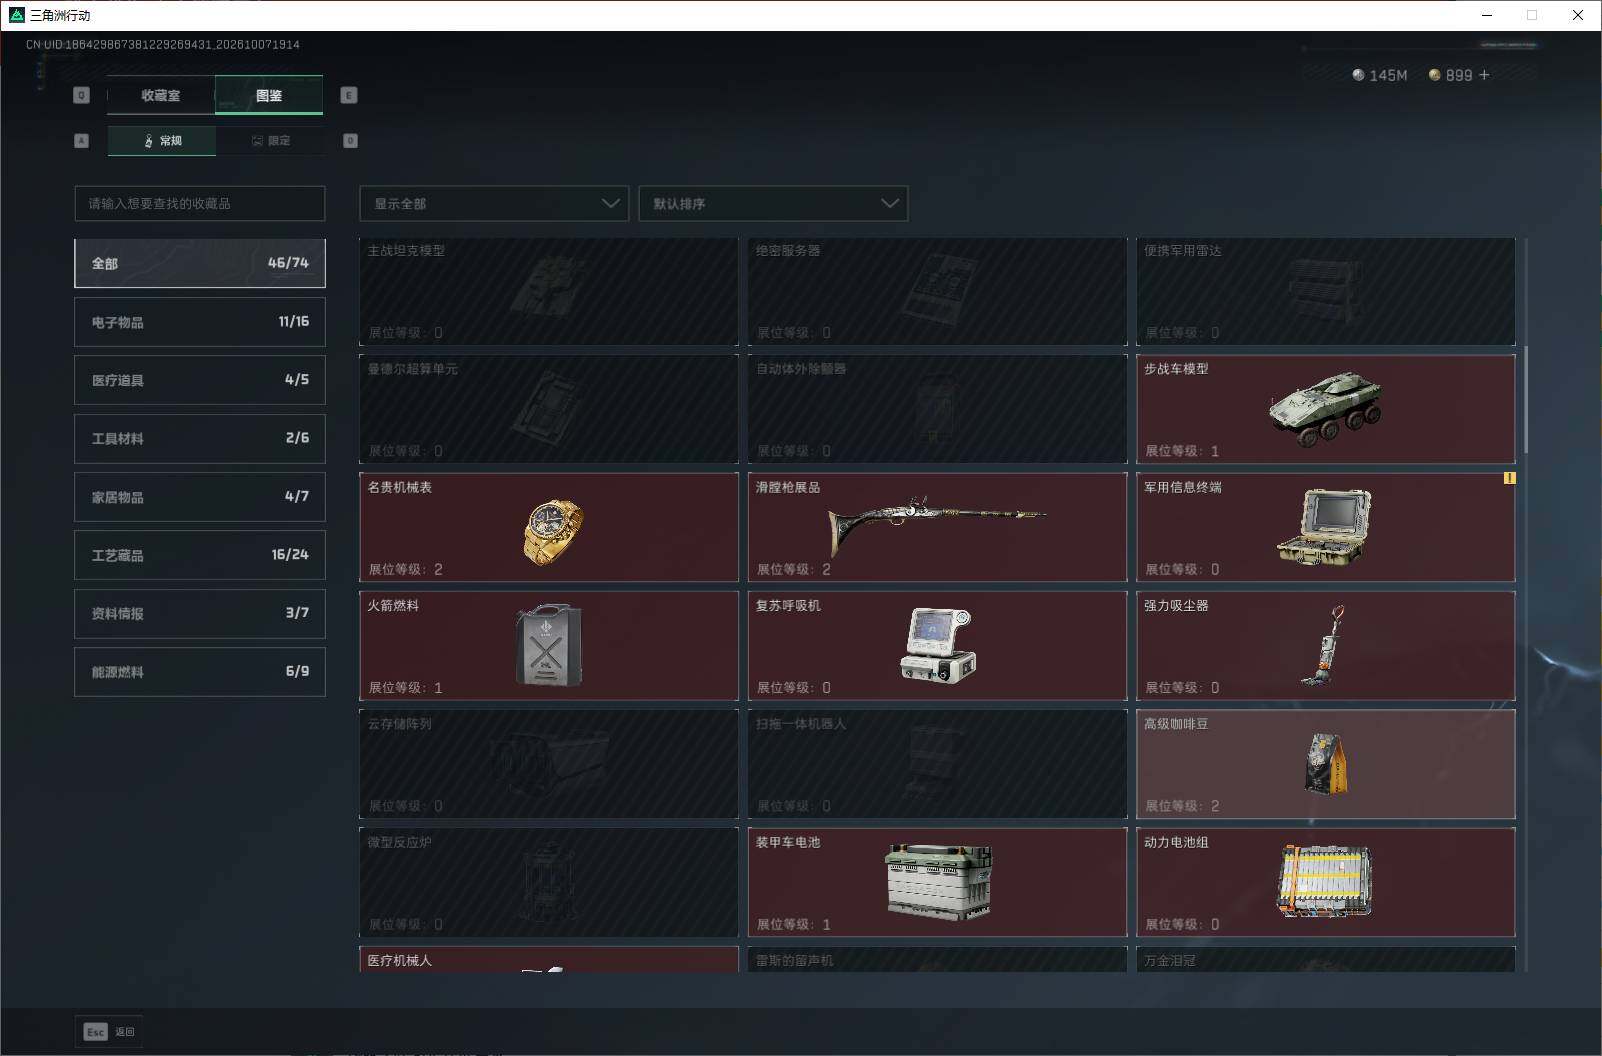Select the 常规 sub-tab
Viewport: 1602px width, 1056px height.
point(162,141)
